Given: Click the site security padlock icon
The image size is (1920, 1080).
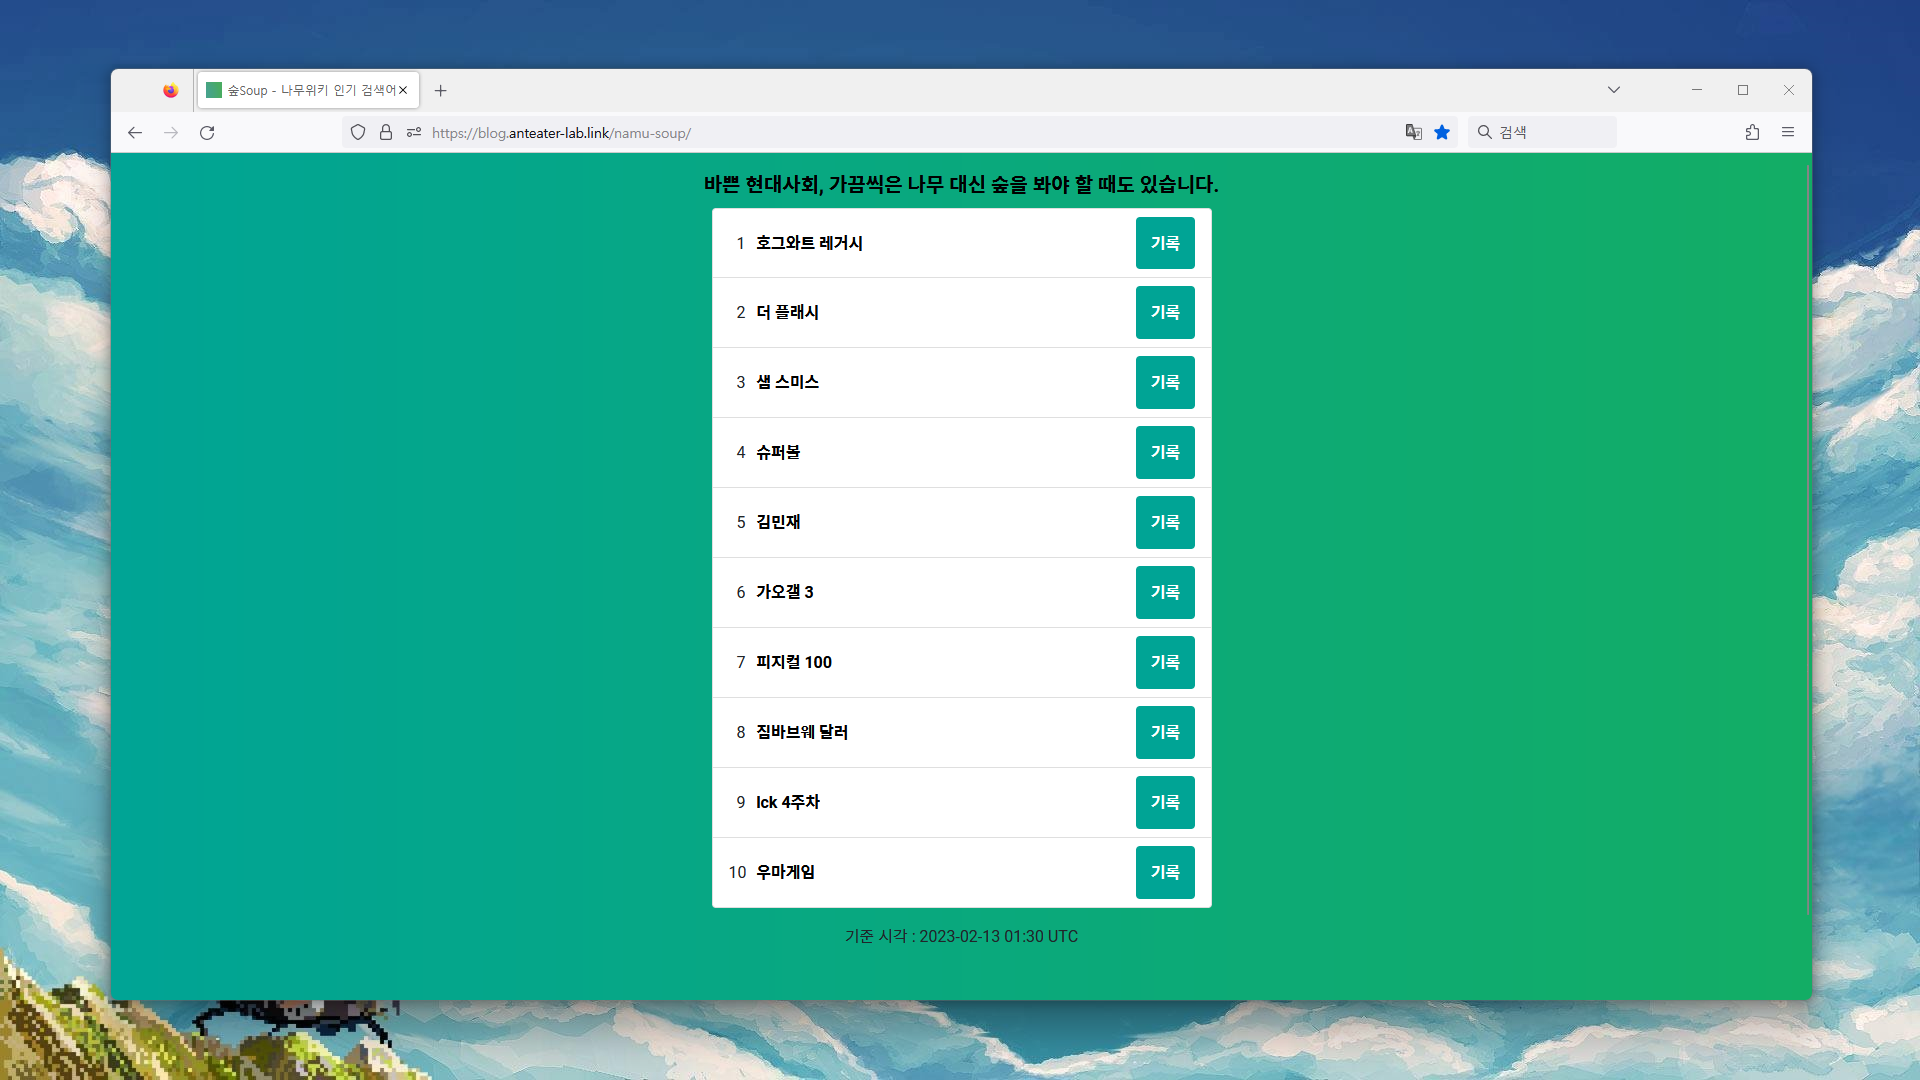Looking at the screenshot, I should point(386,132).
